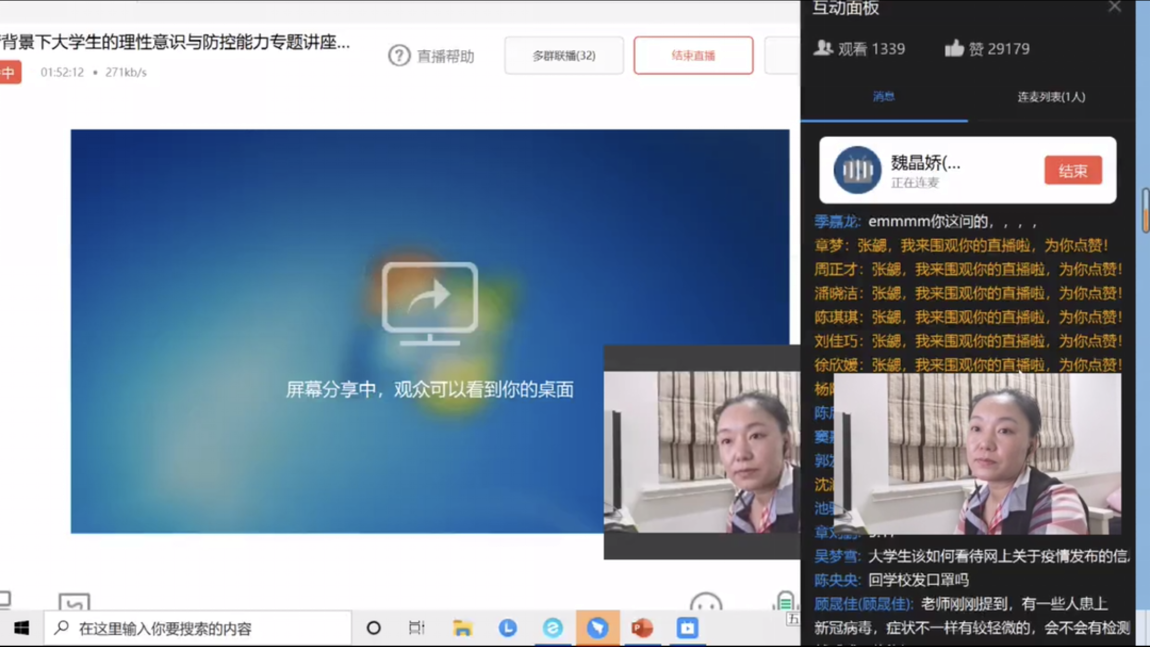Image resolution: width=1150 pixels, height=647 pixels.
Task: Open the 多群联播(32) button
Action: click(564, 56)
